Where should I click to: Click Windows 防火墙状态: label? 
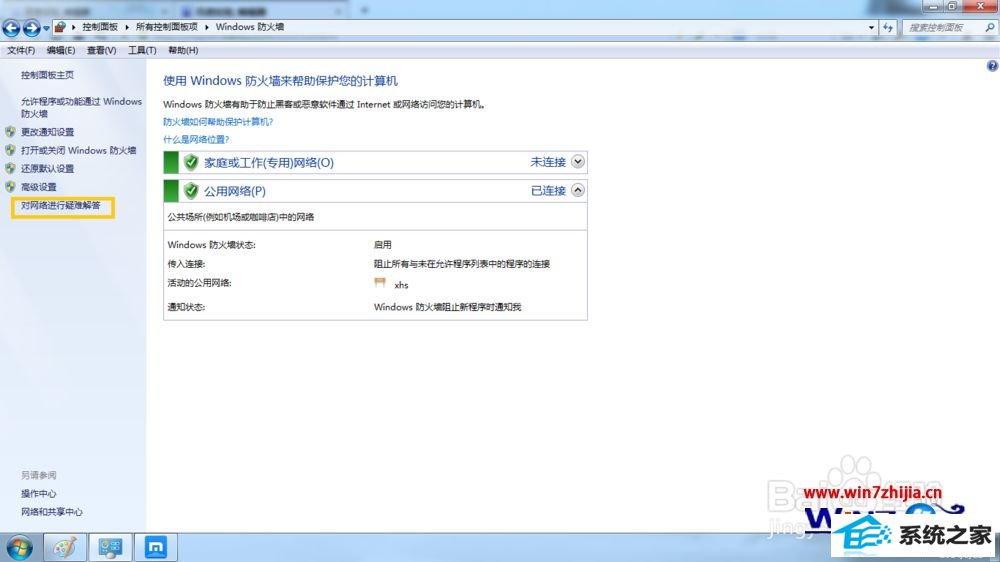pos(211,244)
